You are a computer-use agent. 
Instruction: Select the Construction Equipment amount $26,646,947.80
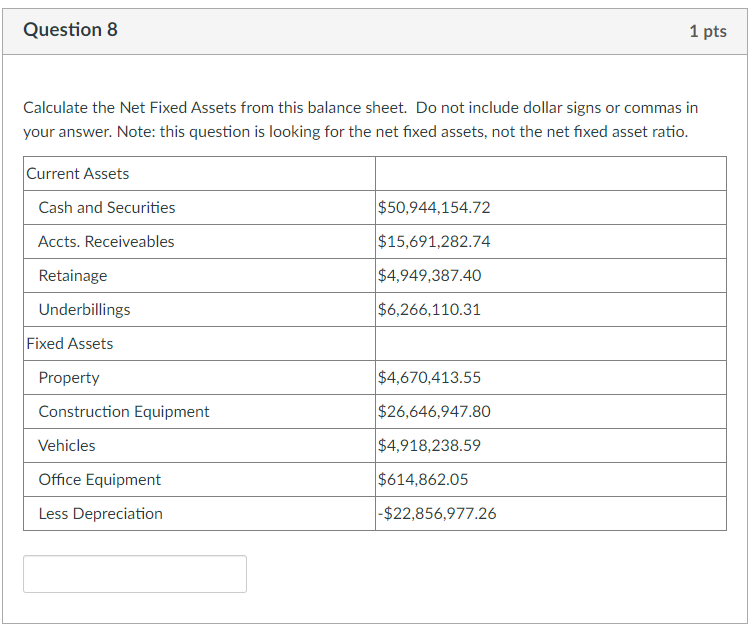click(x=434, y=411)
